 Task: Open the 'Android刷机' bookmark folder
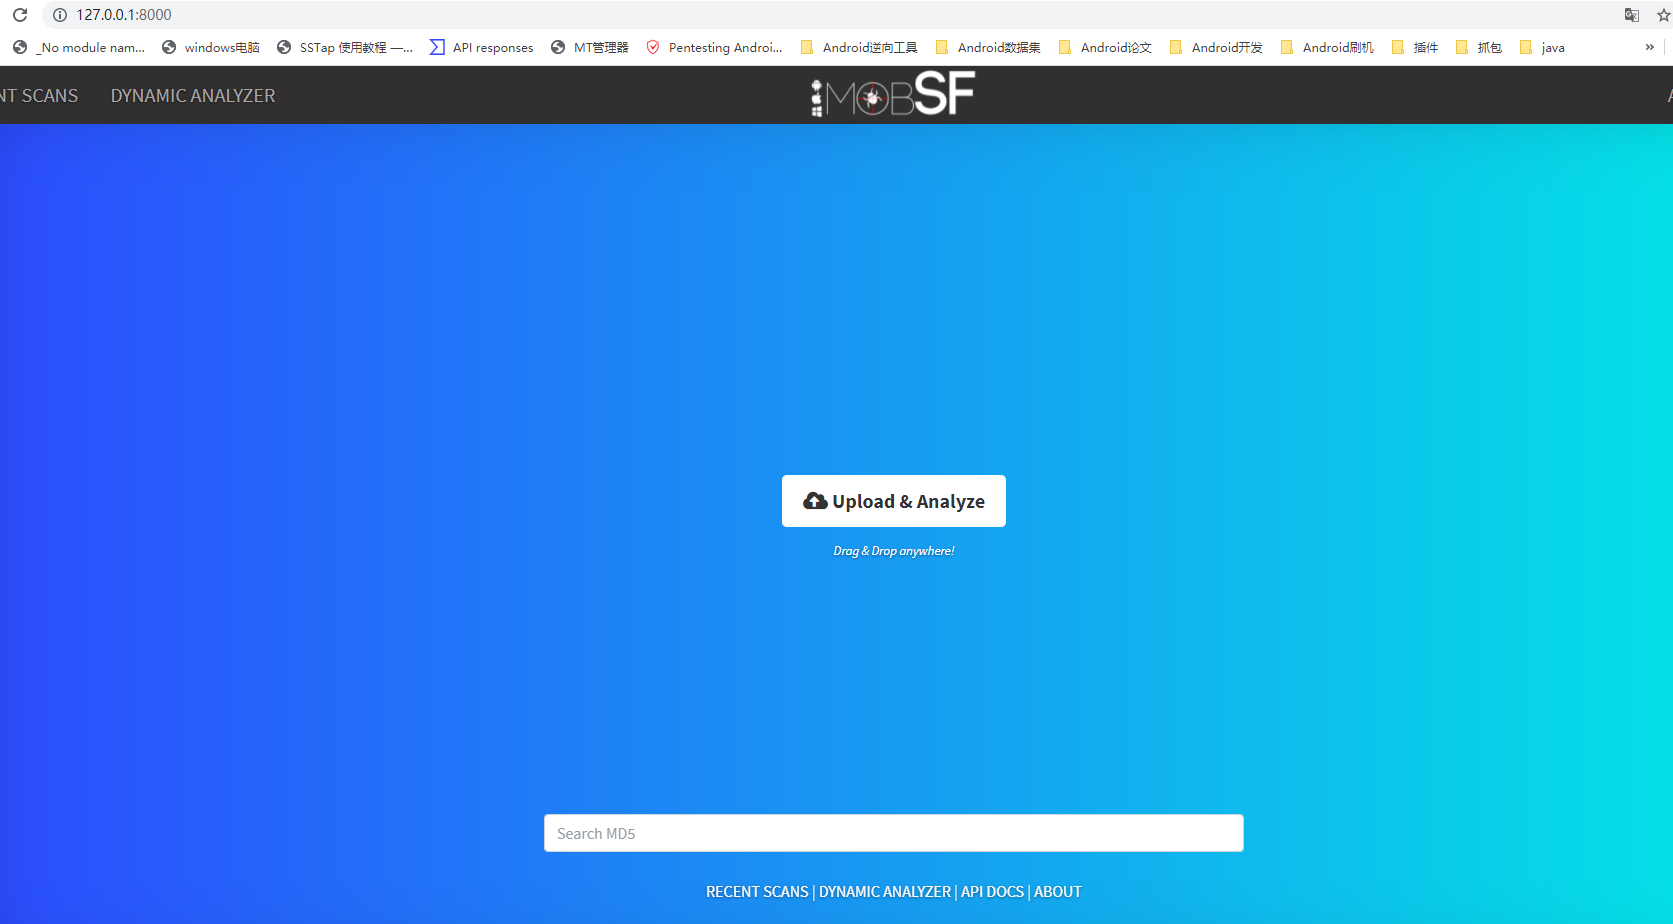1327,47
